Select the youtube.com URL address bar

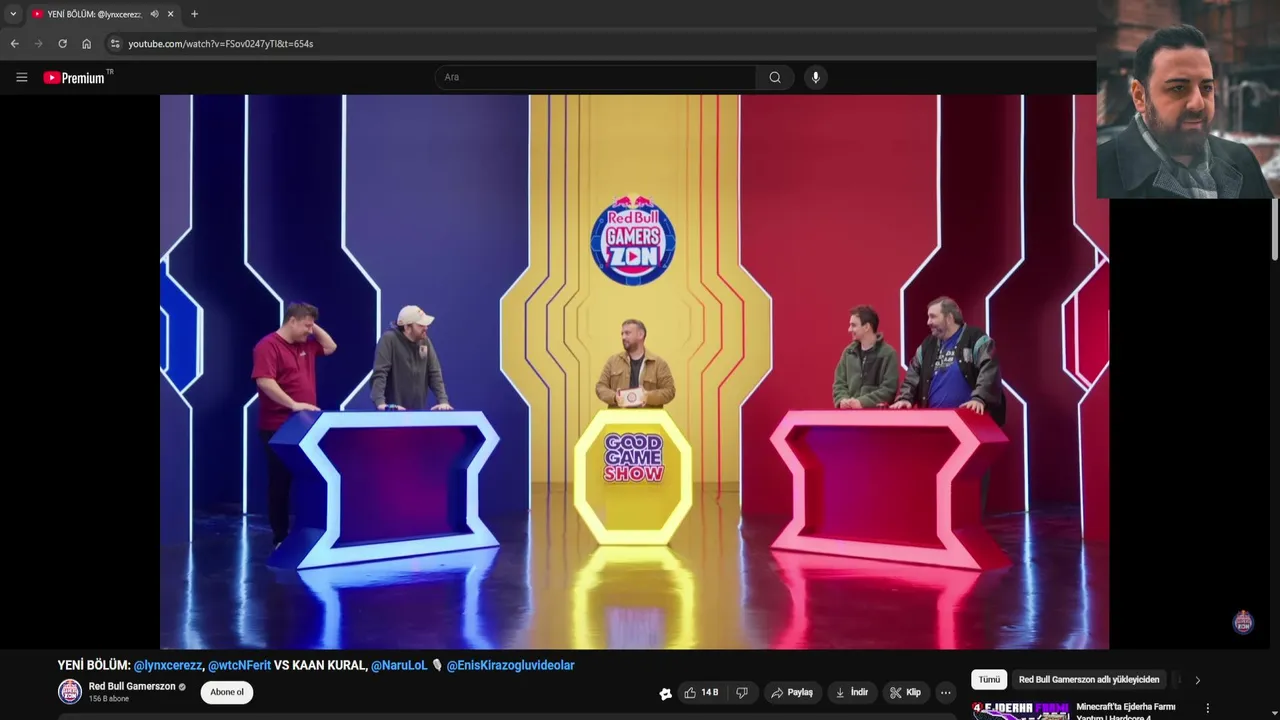coord(221,44)
